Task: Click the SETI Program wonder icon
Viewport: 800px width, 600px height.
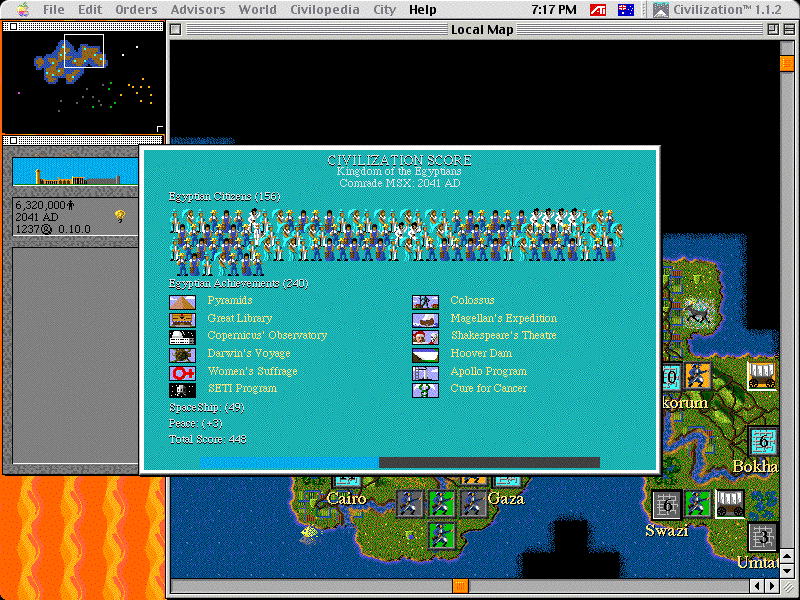Action: 182,390
